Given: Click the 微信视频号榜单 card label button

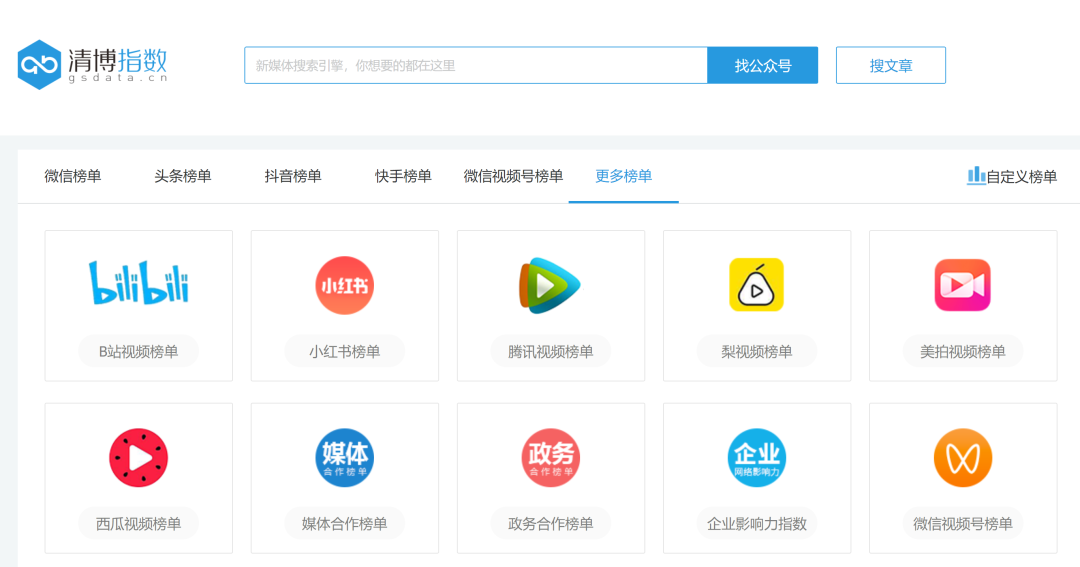Looking at the screenshot, I should click(x=962, y=524).
